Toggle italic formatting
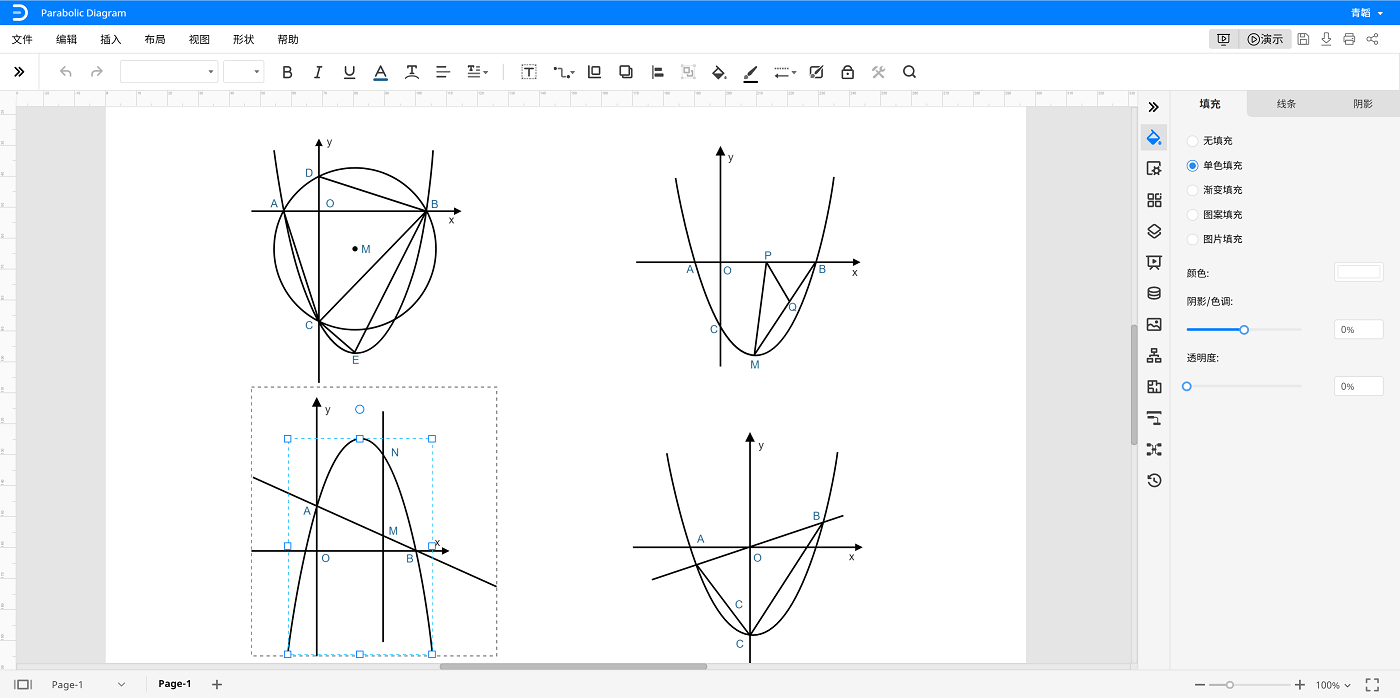The image size is (1400, 698). point(318,72)
